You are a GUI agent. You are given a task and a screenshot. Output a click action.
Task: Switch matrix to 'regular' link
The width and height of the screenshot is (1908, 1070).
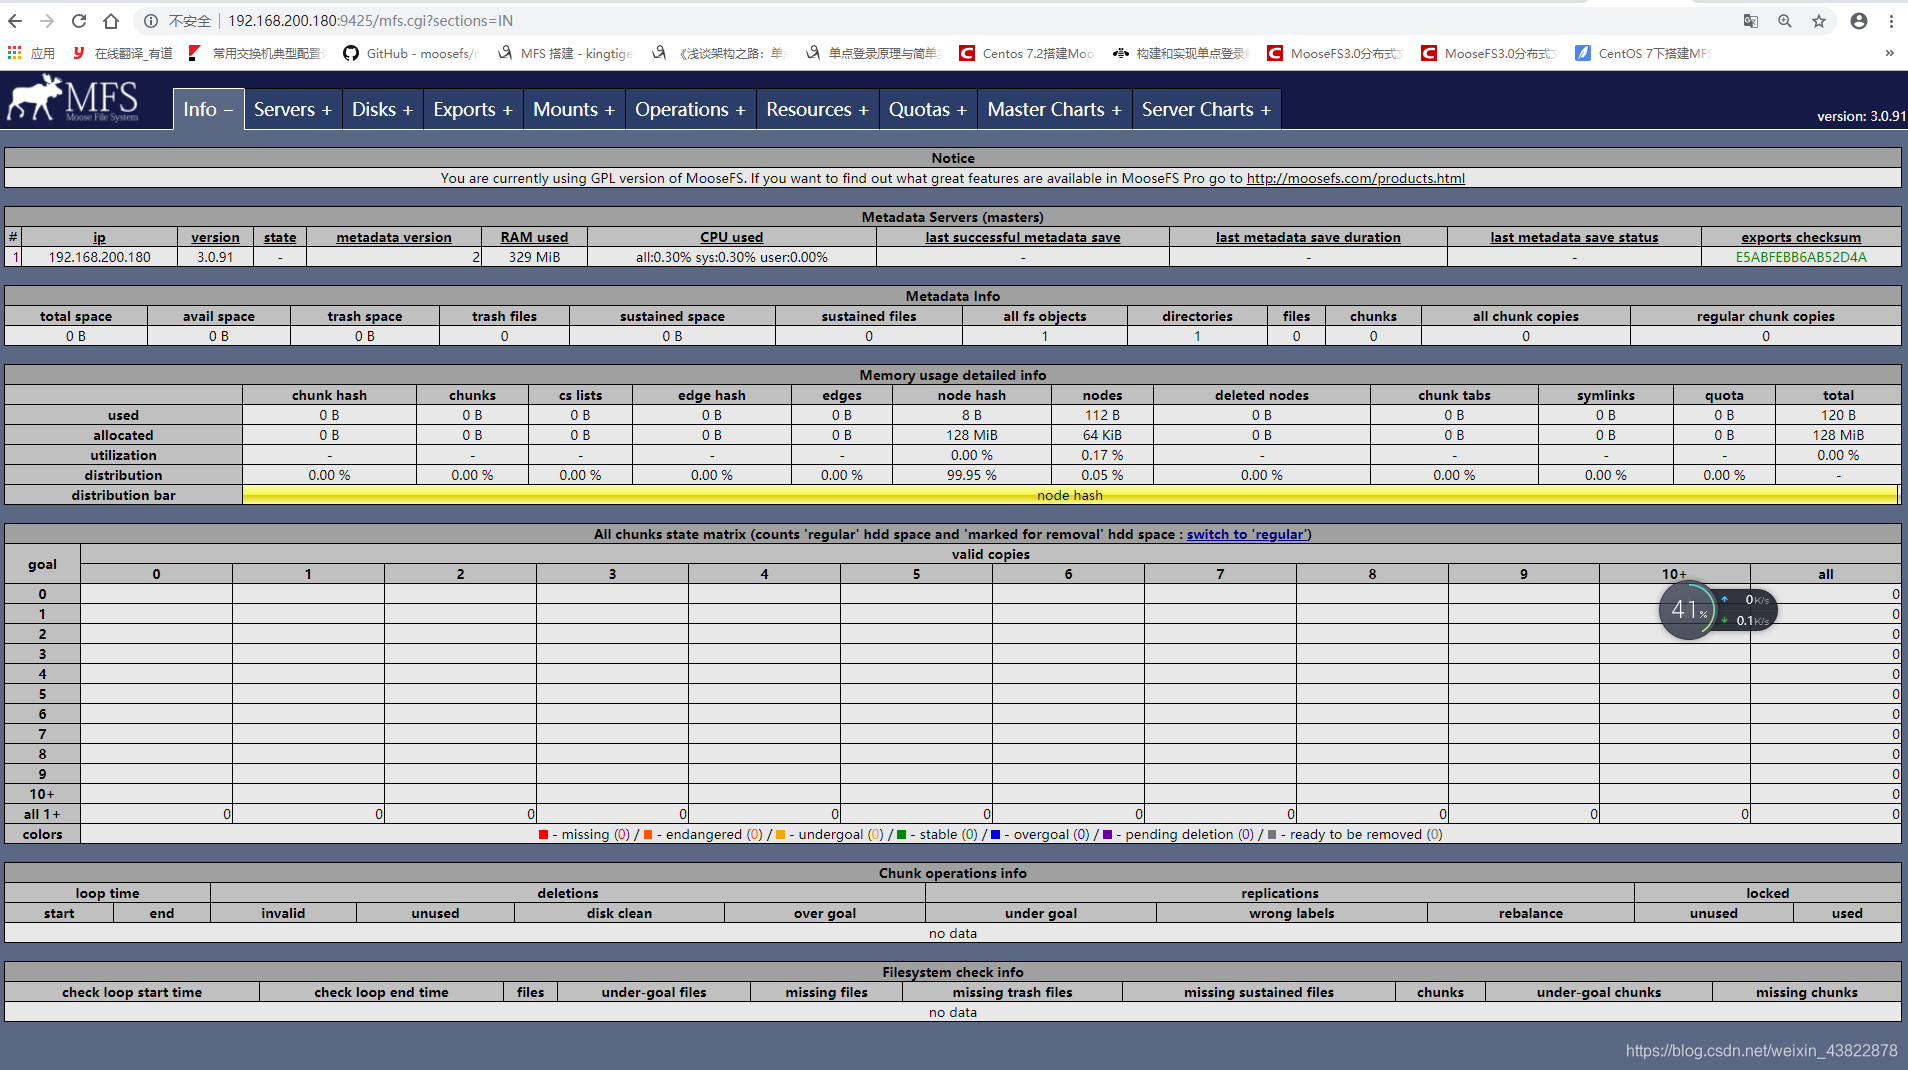pos(1246,534)
